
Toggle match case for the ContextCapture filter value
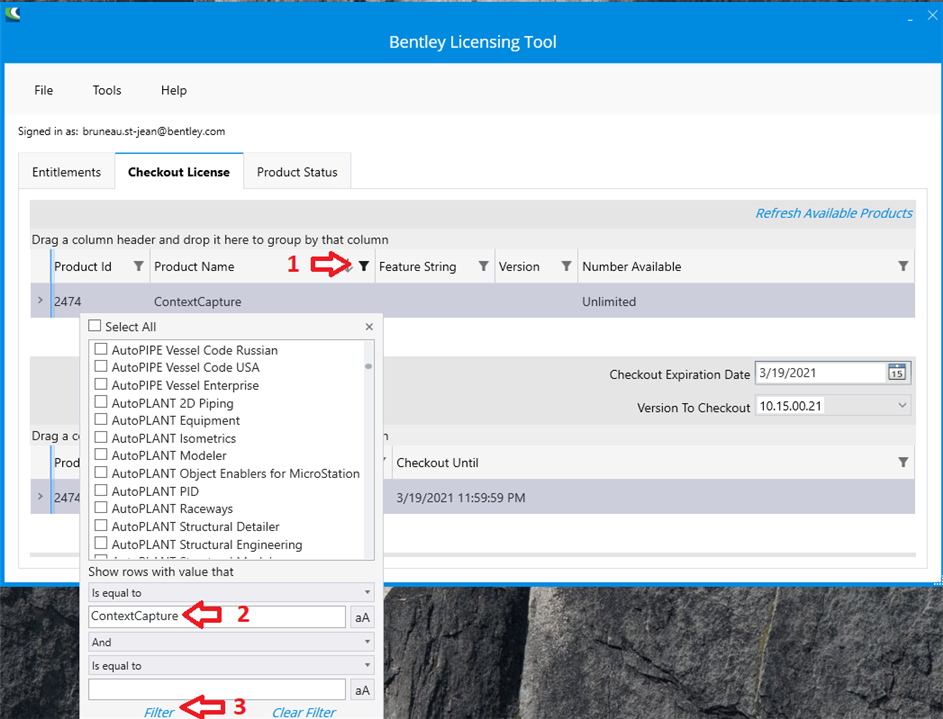[362, 617]
